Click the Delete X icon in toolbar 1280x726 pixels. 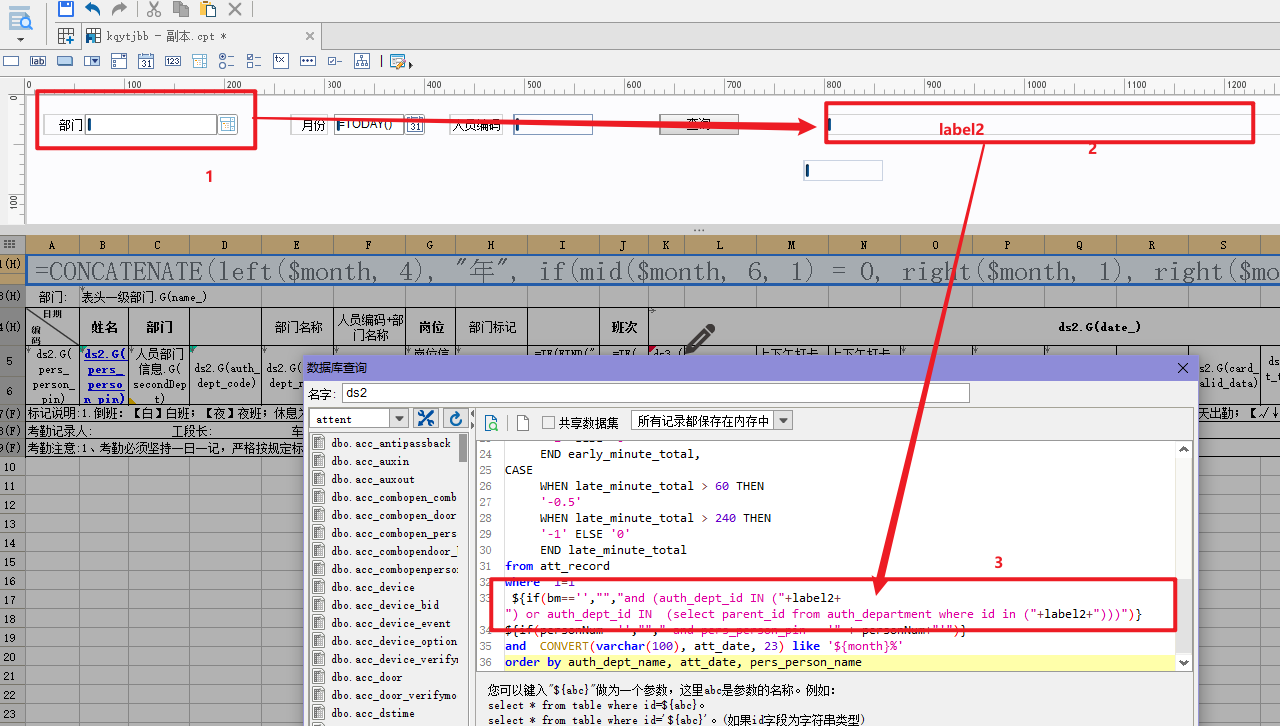coord(234,9)
